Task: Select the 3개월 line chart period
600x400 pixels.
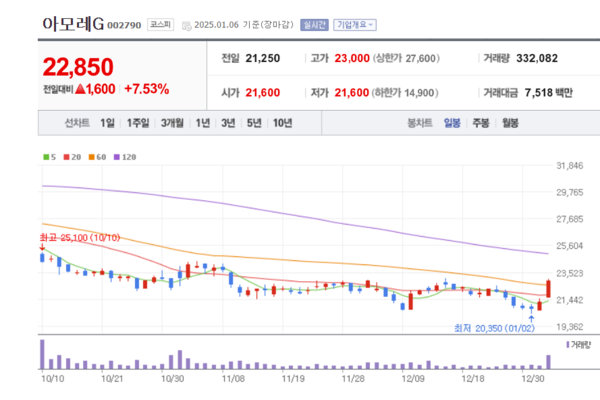Action: 172,123
